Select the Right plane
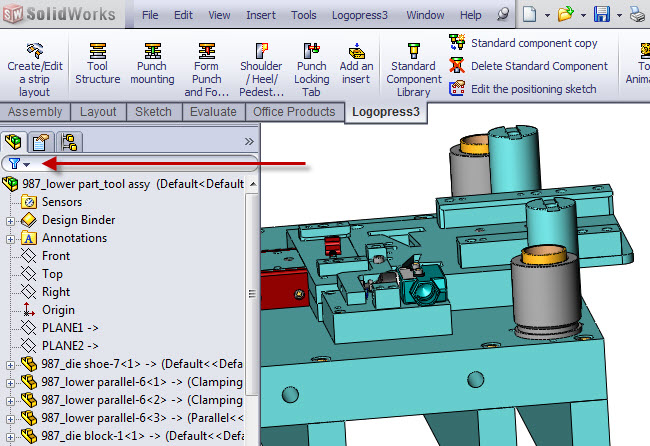This screenshot has height=446, width=650. (x=45, y=292)
